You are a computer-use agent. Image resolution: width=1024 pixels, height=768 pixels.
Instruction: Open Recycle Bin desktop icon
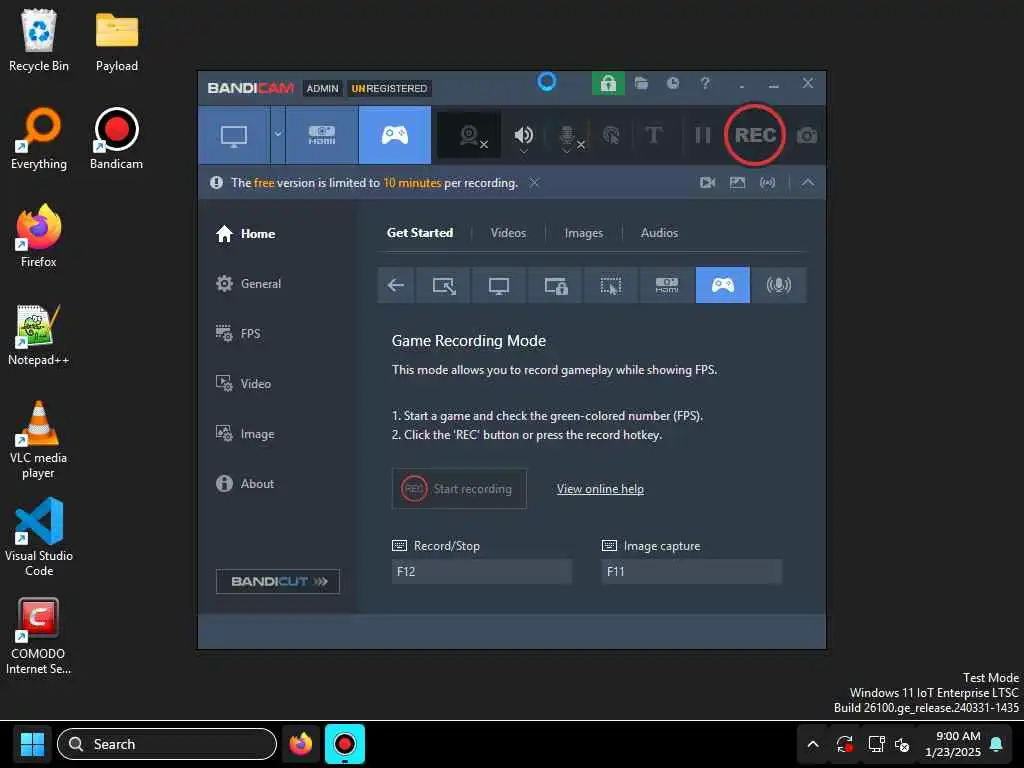tap(39, 40)
